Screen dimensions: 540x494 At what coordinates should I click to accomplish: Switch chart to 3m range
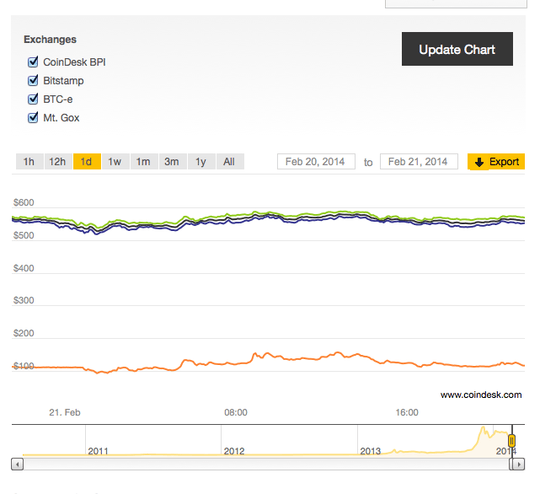pos(173,162)
